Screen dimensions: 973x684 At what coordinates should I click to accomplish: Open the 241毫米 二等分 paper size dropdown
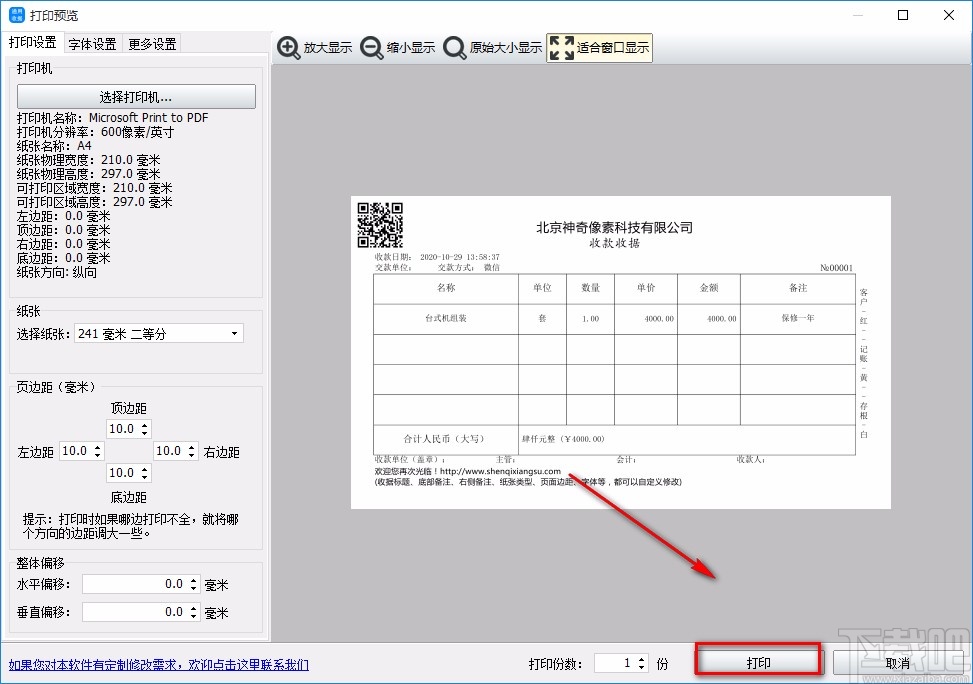(233, 333)
